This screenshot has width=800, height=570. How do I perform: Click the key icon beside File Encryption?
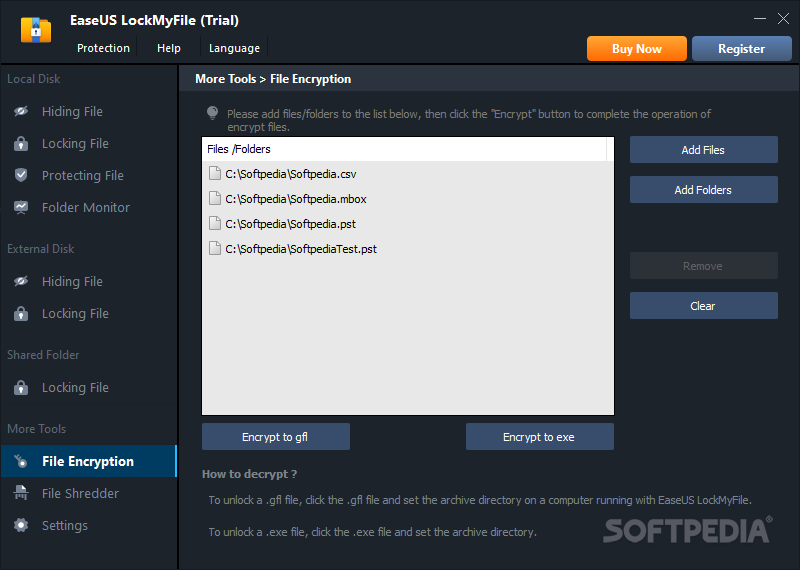pyautogui.click(x=21, y=461)
